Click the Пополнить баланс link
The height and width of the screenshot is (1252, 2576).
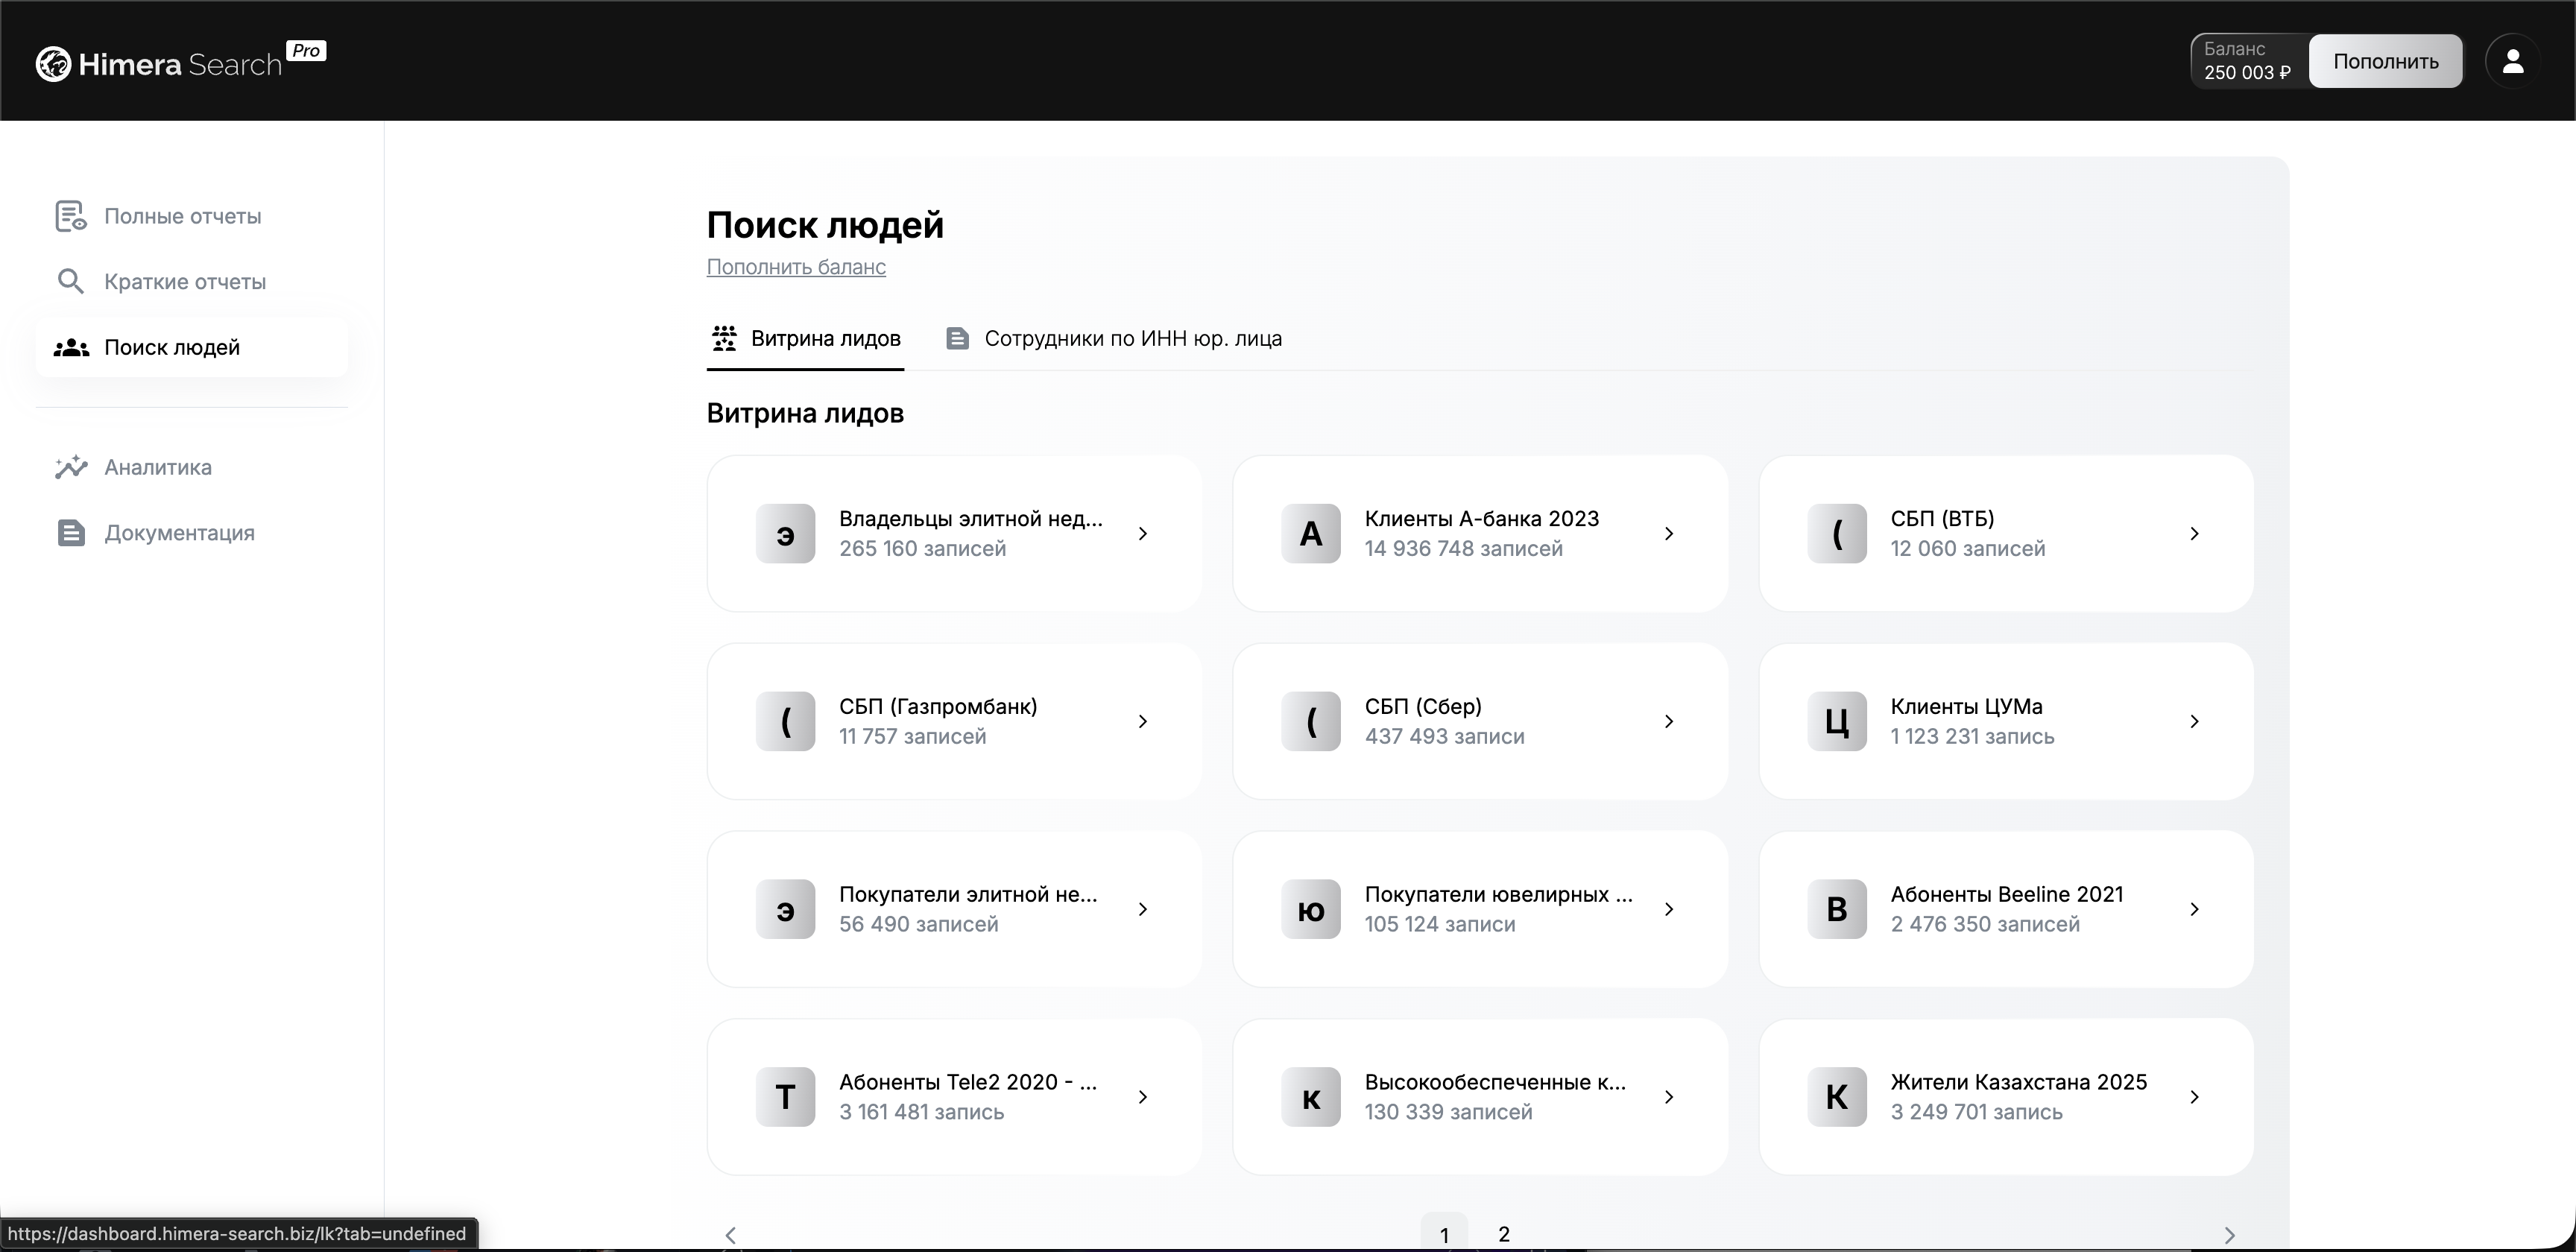pos(796,267)
